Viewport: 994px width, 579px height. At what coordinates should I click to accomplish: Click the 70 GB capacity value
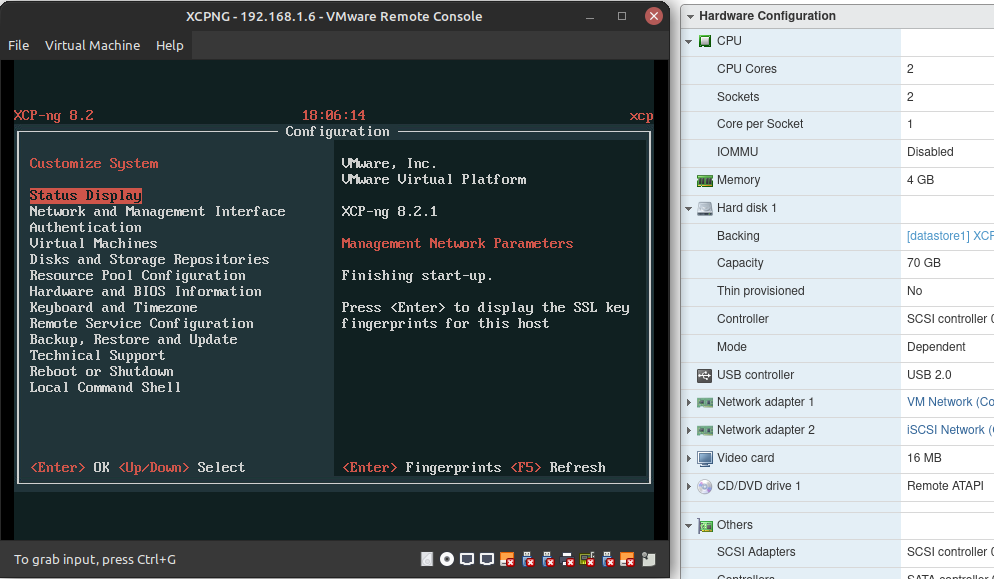924,263
